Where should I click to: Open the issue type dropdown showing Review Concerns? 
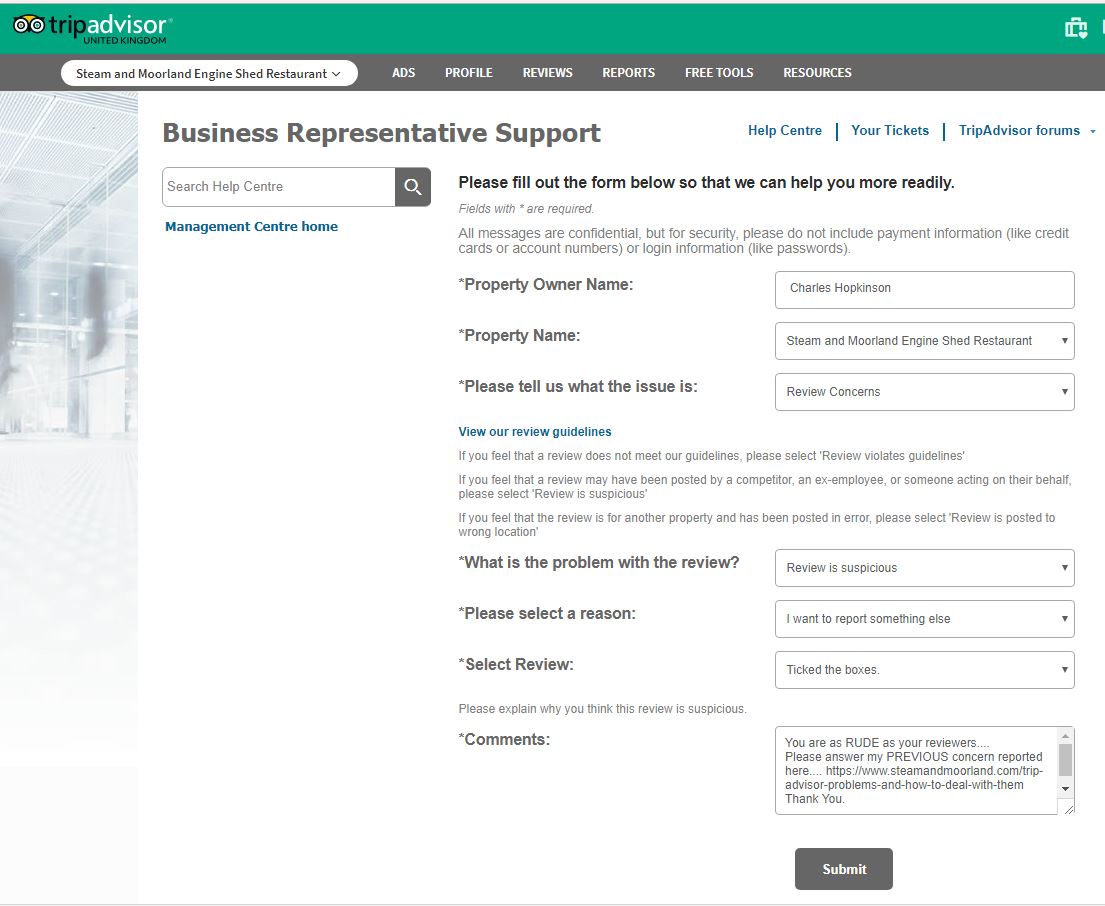tap(925, 392)
